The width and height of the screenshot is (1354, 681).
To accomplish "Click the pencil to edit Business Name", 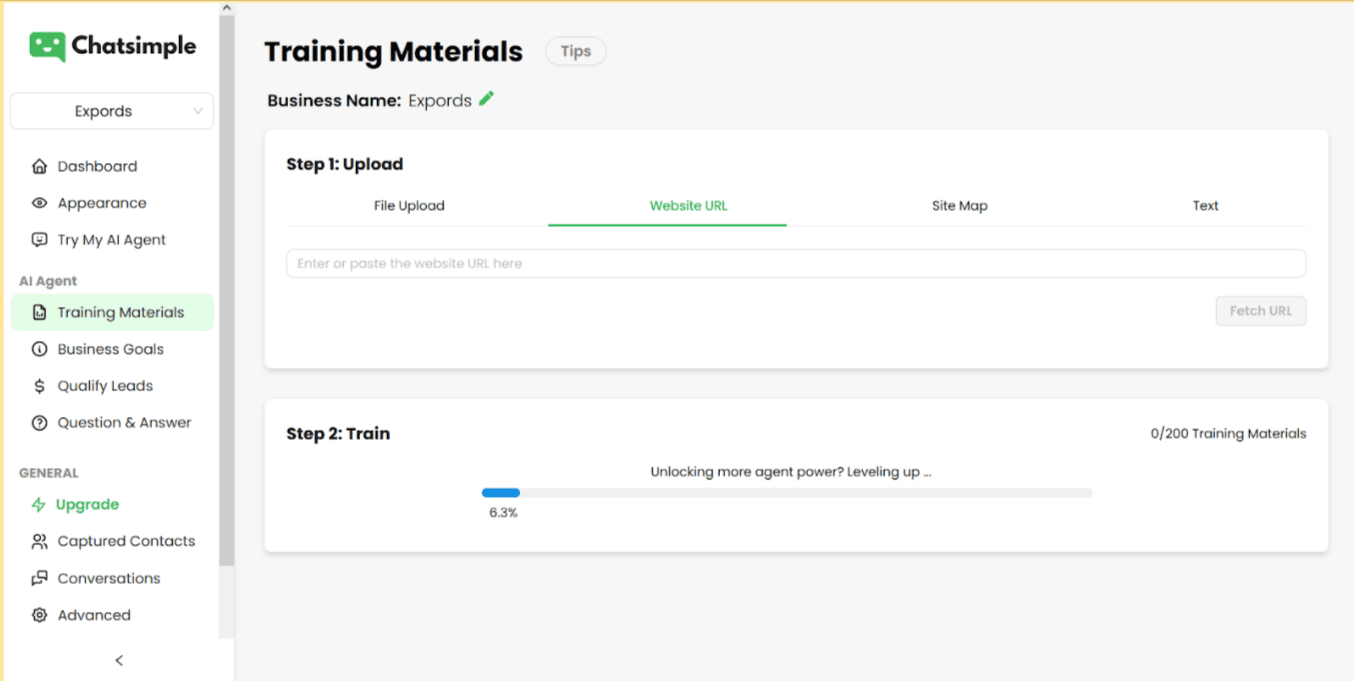I will 486,99.
